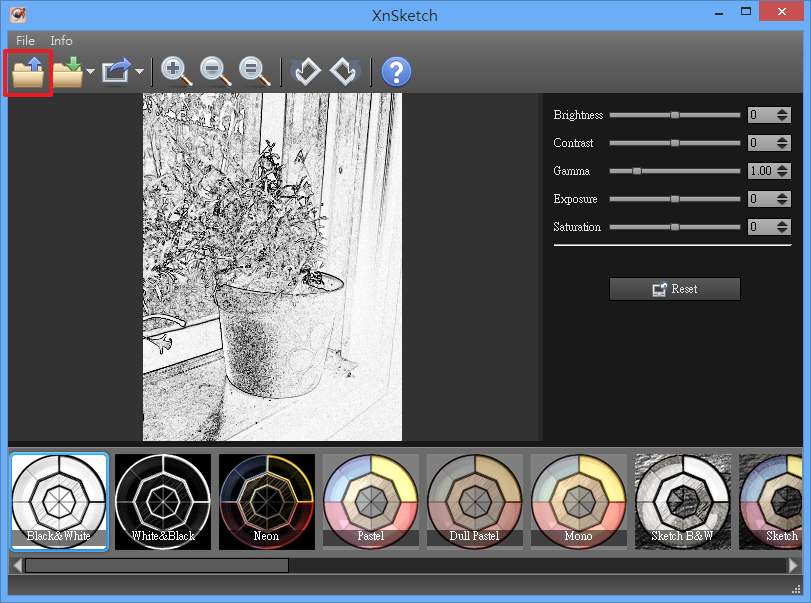Open the File menu
The width and height of the screenshot is (811, 603).
[x=25, y=41]
